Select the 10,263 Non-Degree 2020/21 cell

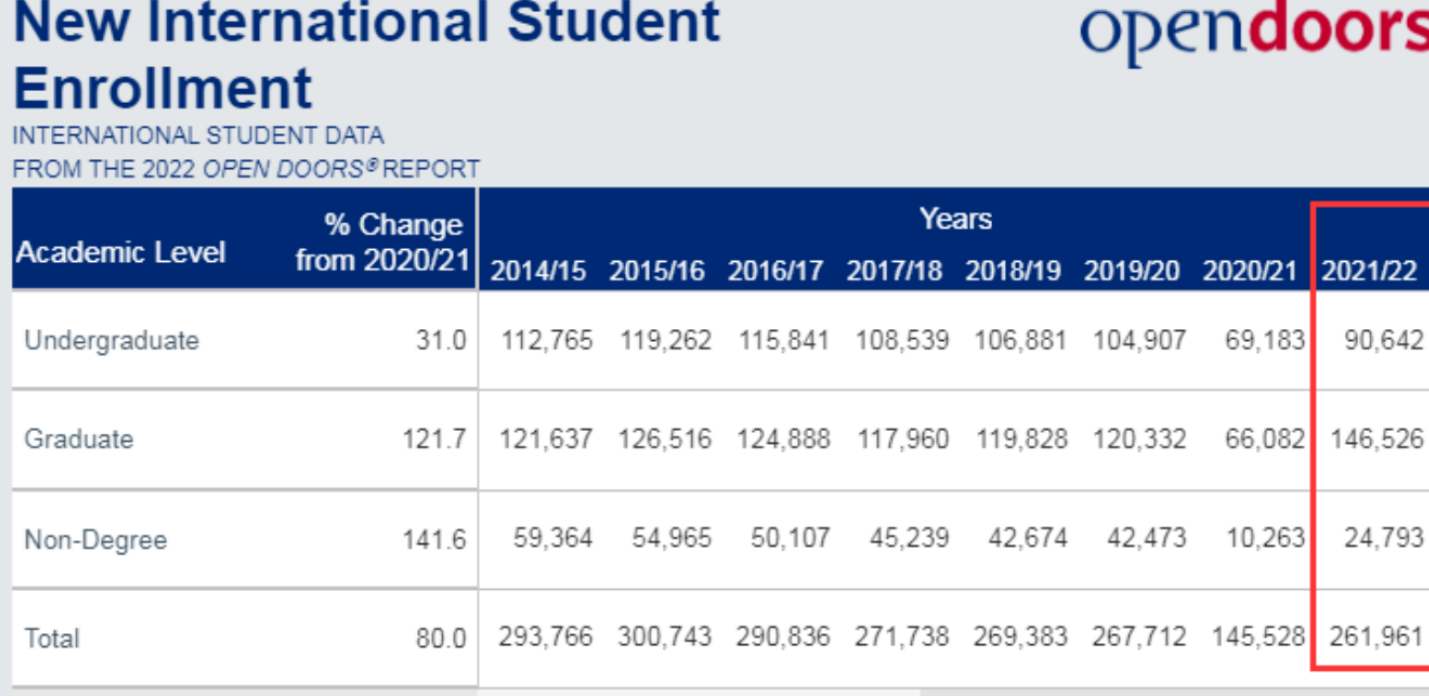click(x=1266, y=538)
